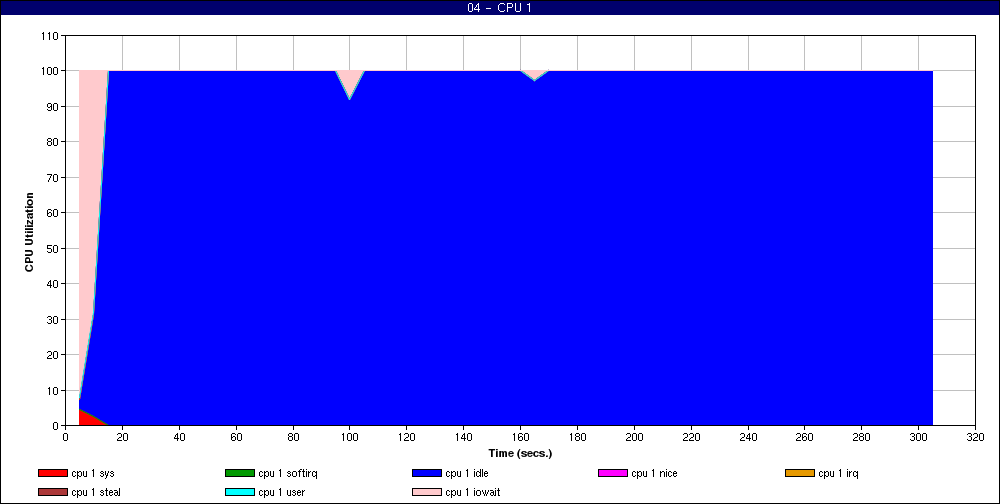This screenshot has height=504, width=1000.
Task: Click the cyan cpu 1 user legend swatch
Action: [240, 493]
